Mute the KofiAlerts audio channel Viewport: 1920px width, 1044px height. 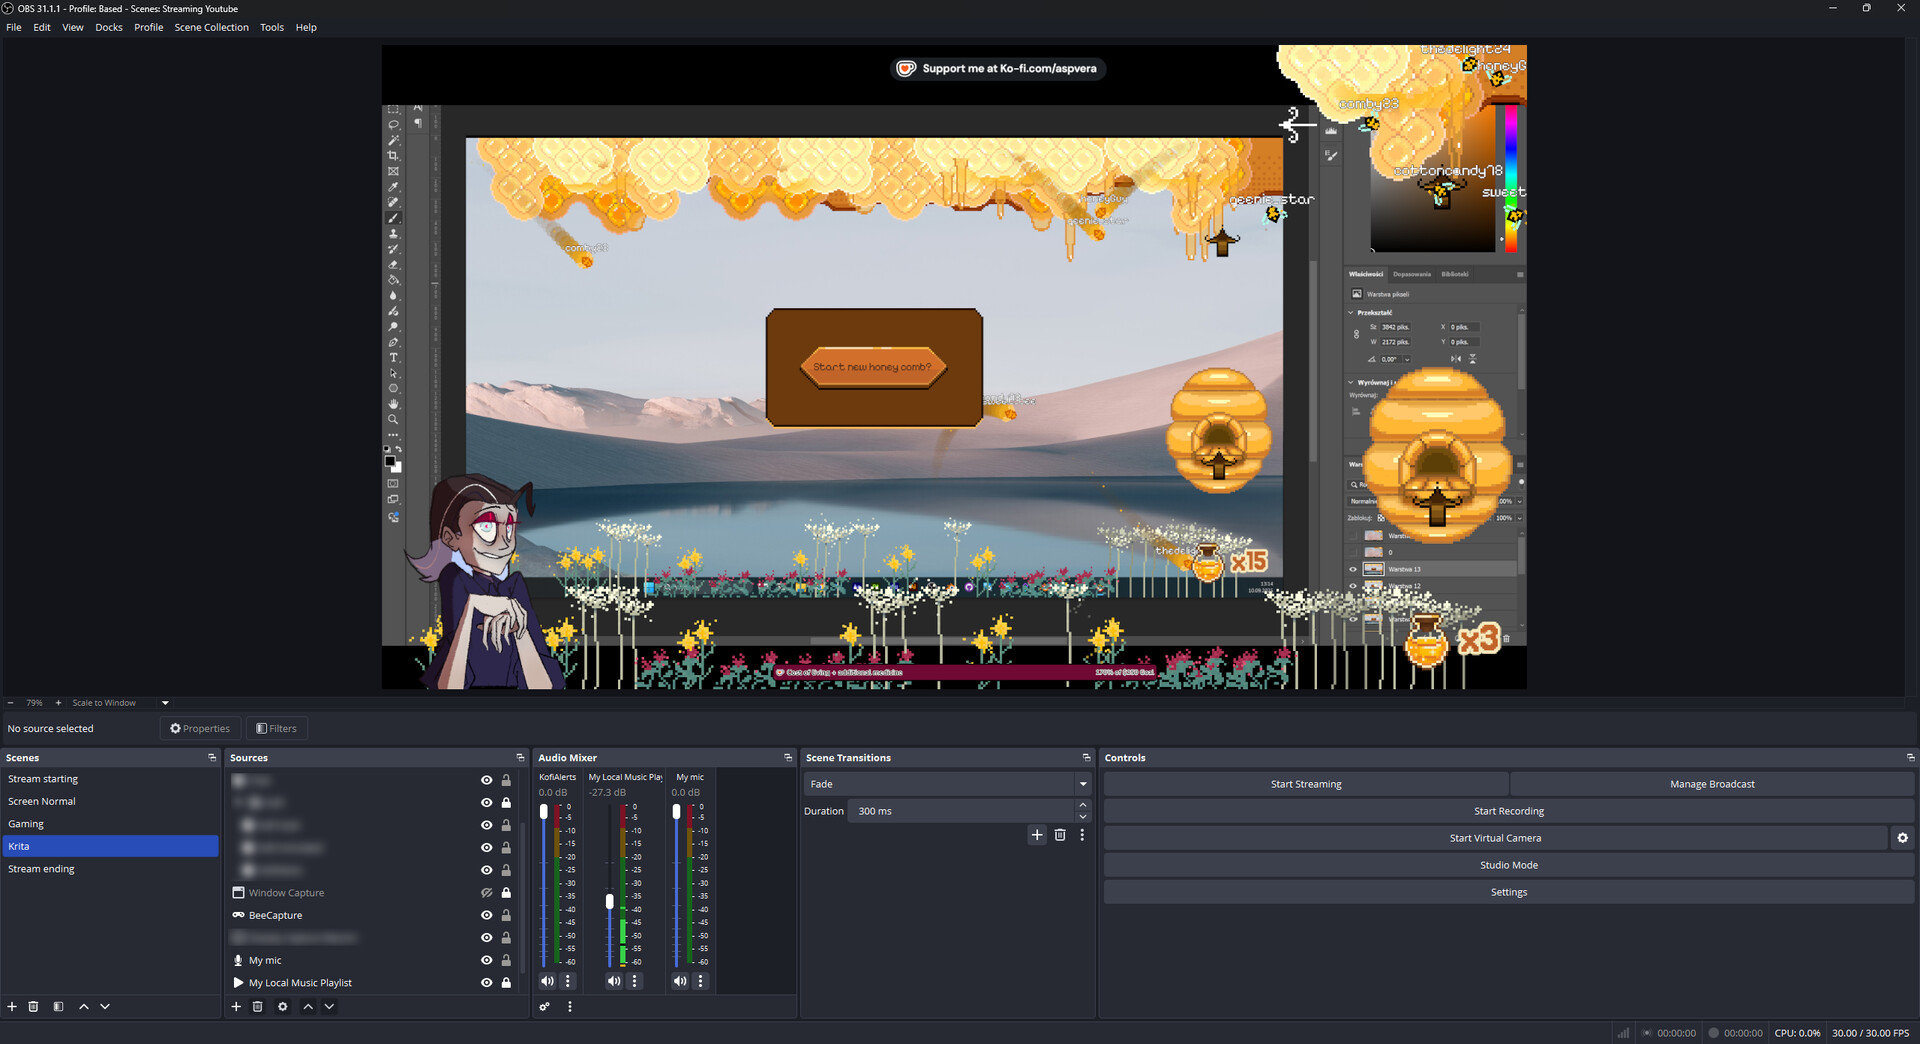tap(547, 981)
